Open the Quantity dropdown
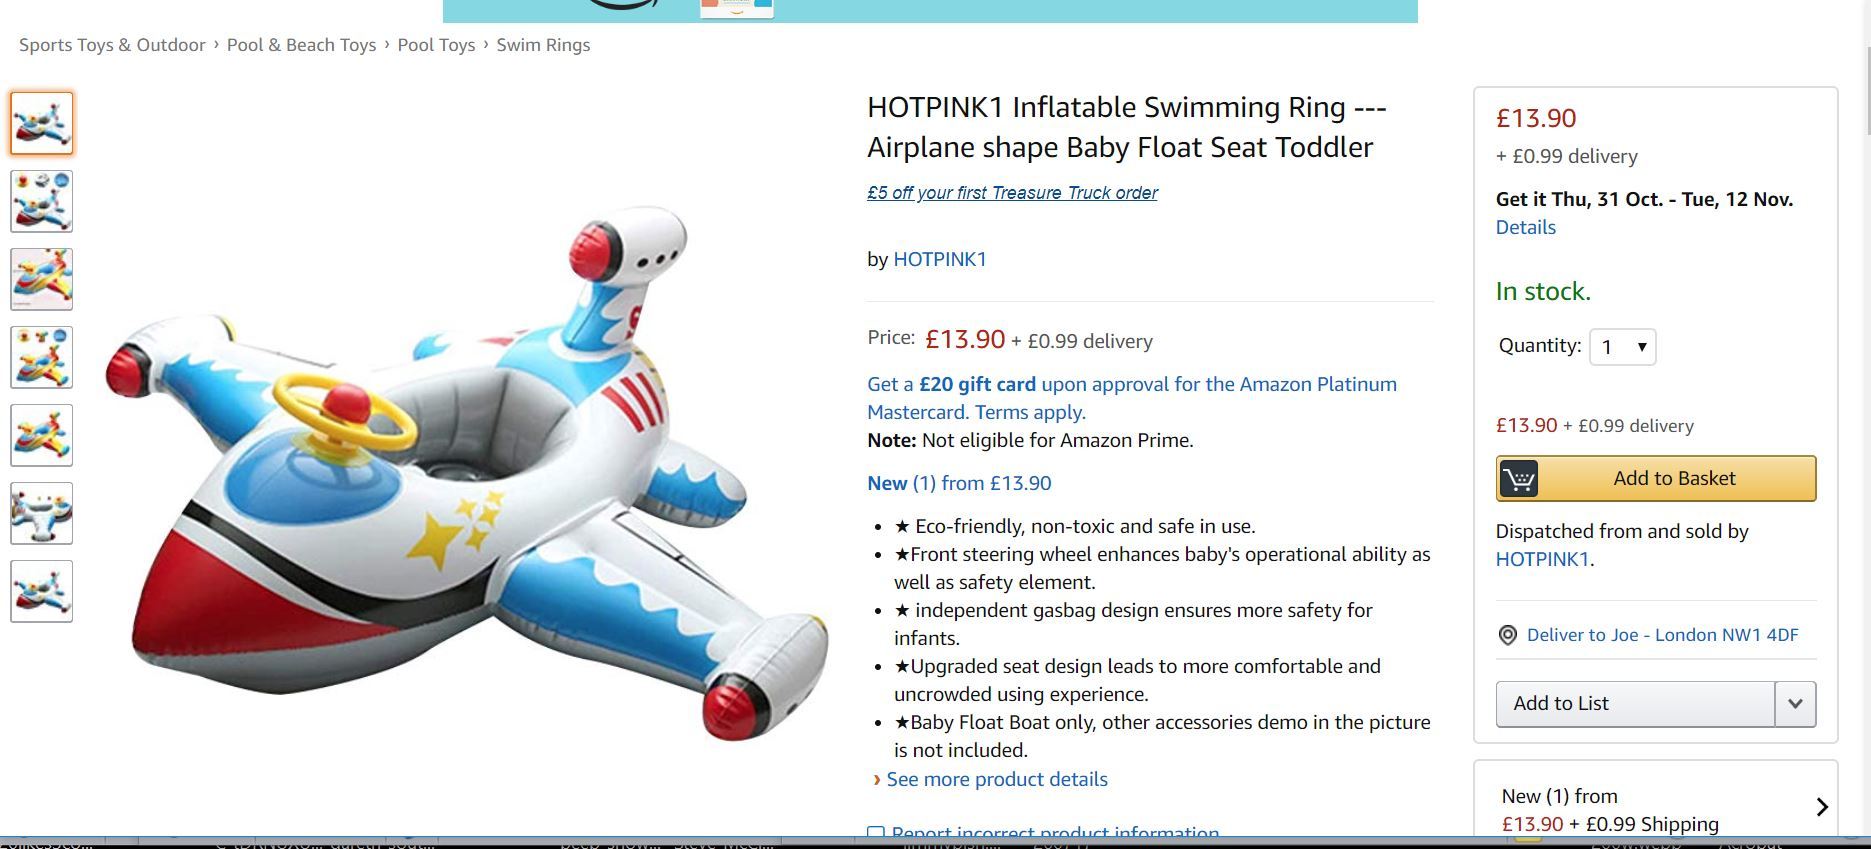The width and height of the screenshot is (1871, 849). pyautogui.click(x=1622, y=347)
